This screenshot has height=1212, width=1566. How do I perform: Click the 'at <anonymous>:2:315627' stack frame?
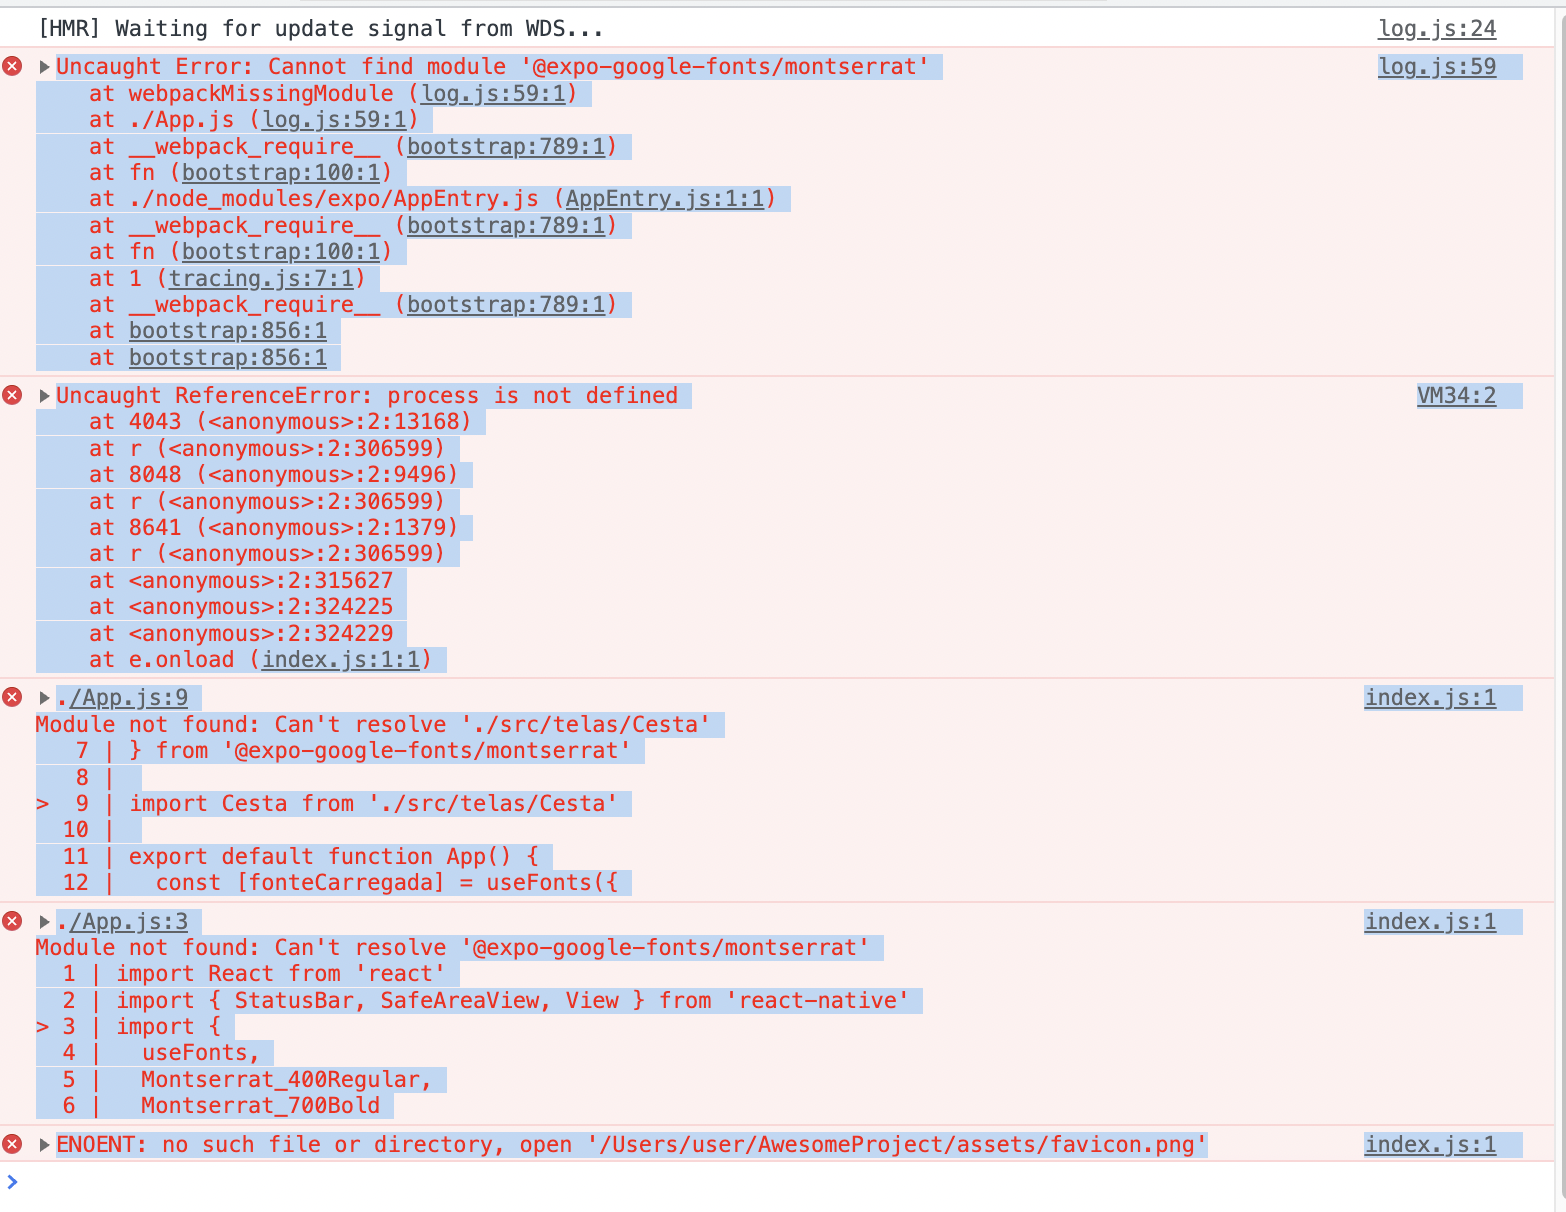coord(241,581)
